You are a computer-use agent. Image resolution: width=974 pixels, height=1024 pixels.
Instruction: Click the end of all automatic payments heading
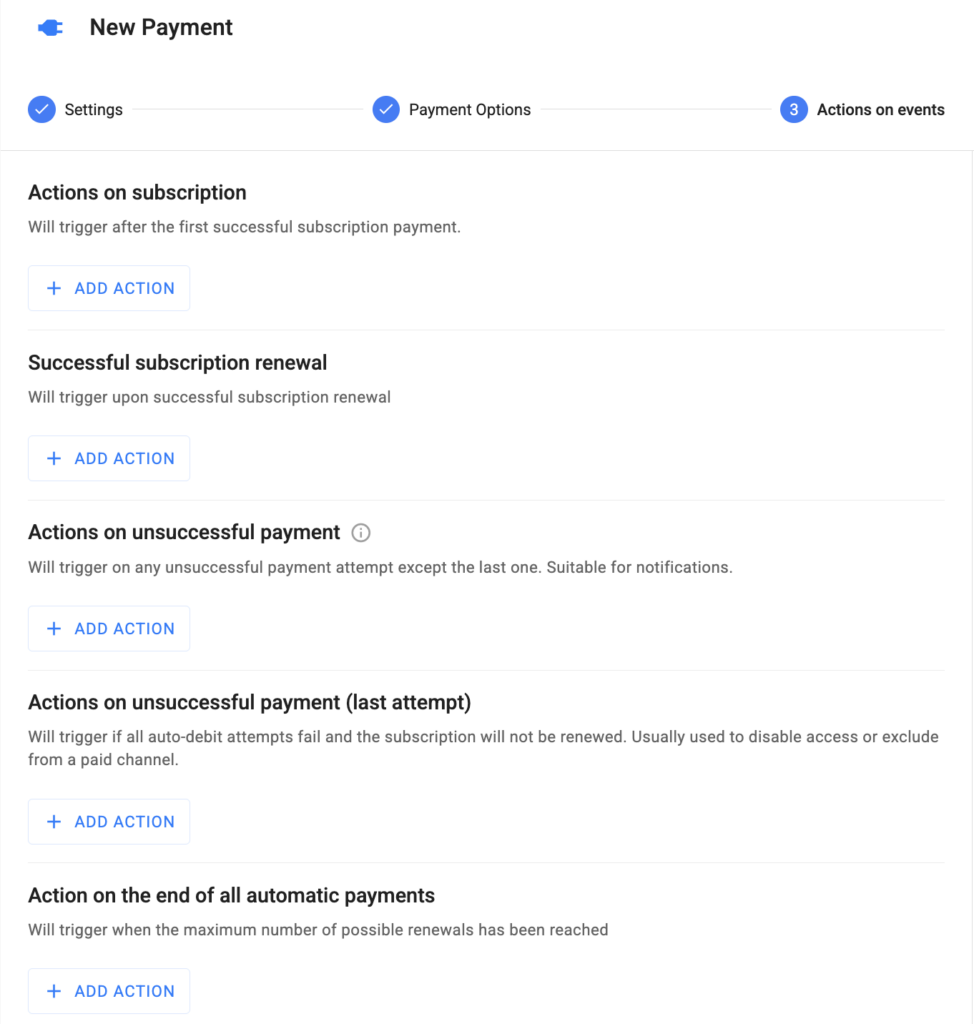pyautogui.click(x=231, y=895)
